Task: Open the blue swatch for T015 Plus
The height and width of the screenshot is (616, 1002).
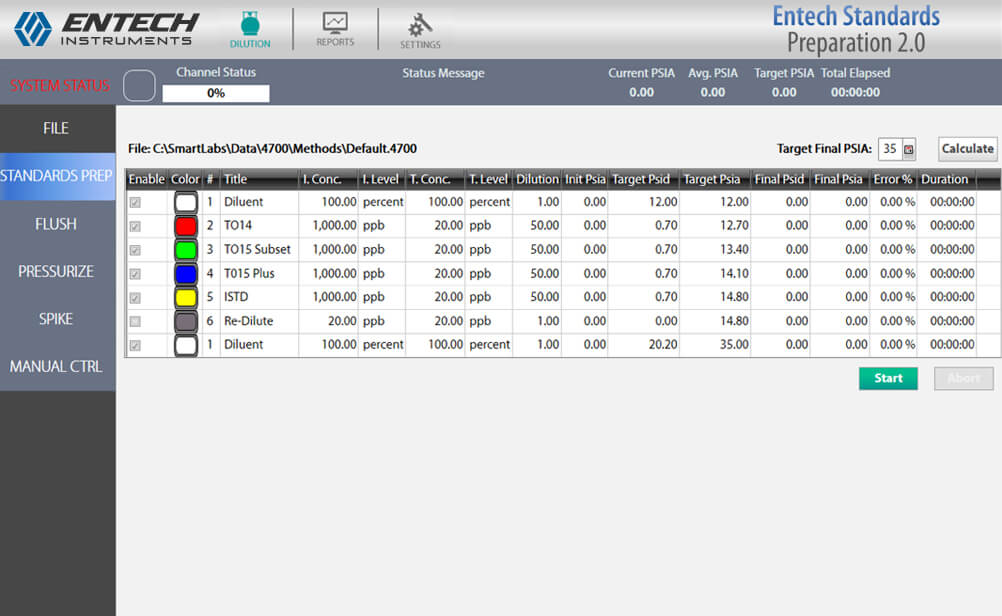Action: [186, 274]
